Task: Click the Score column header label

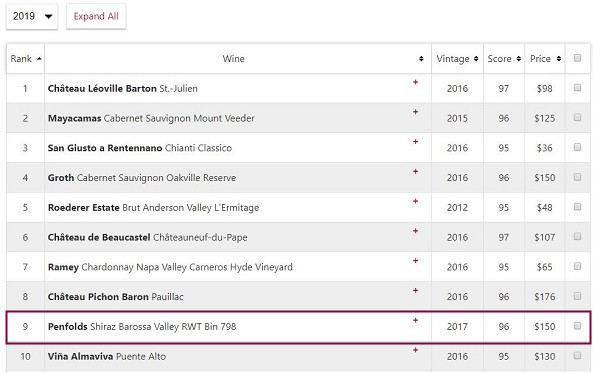Action: tap(499, 59)
